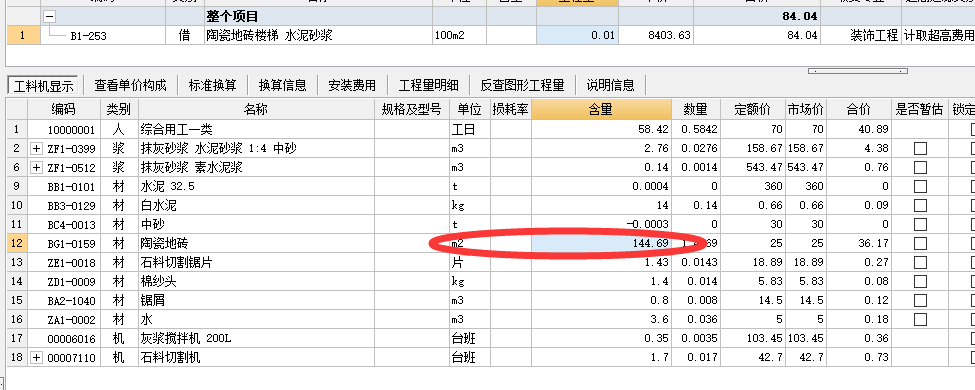Toggle 是否暂估 checkbox for 锯屑
This screenshot has width=975, height=390.
920,300
